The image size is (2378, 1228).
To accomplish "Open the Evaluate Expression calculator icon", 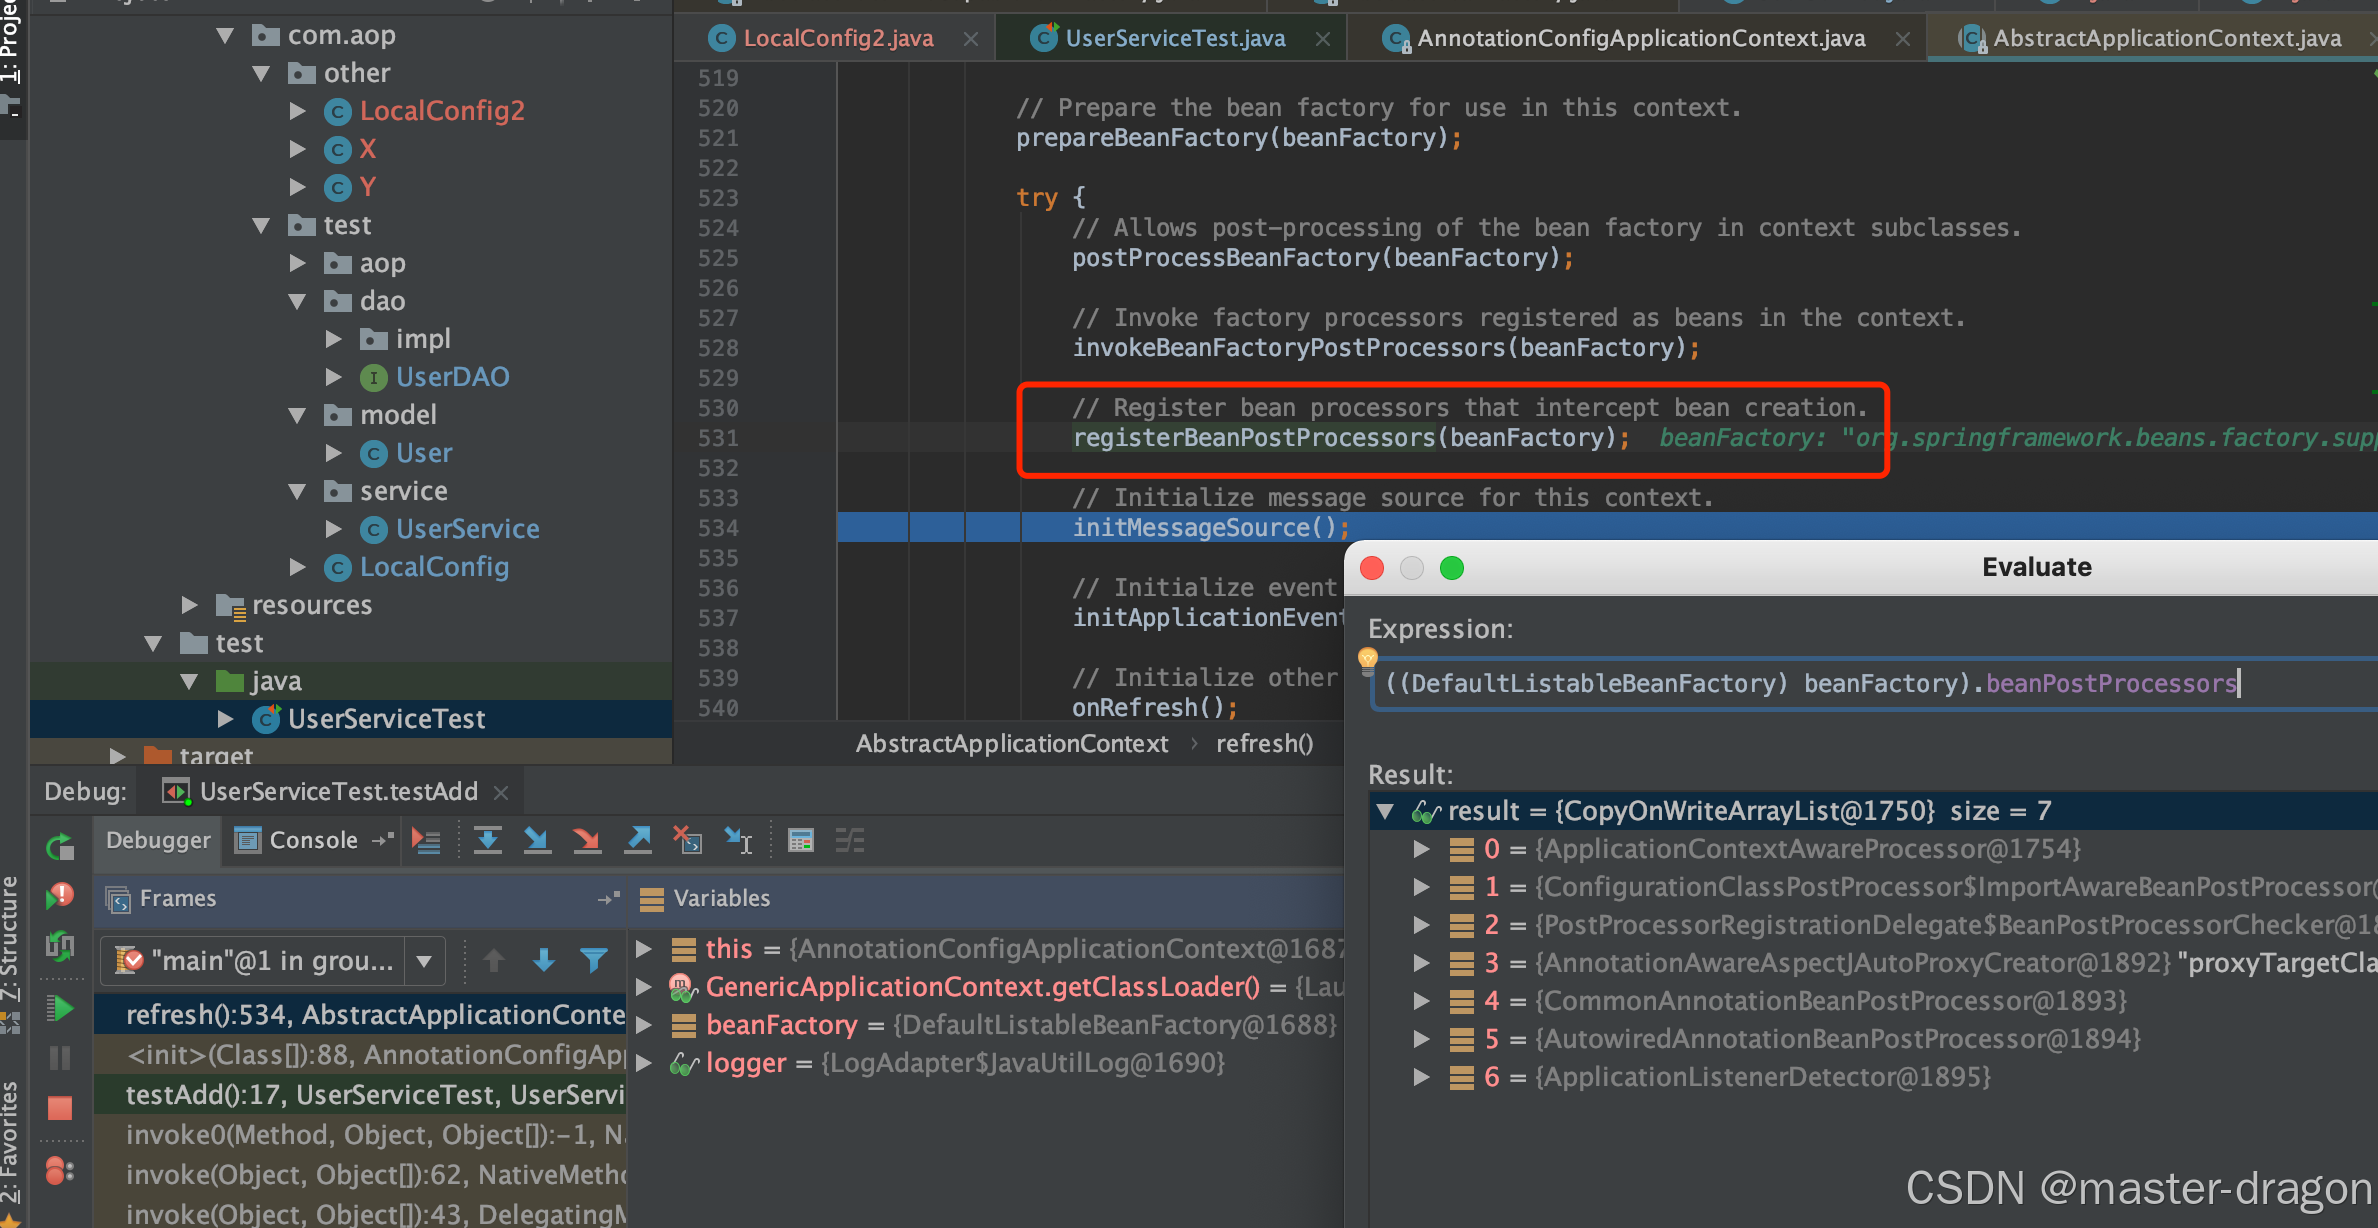I will pyautogui.click(x=800, y=840).
